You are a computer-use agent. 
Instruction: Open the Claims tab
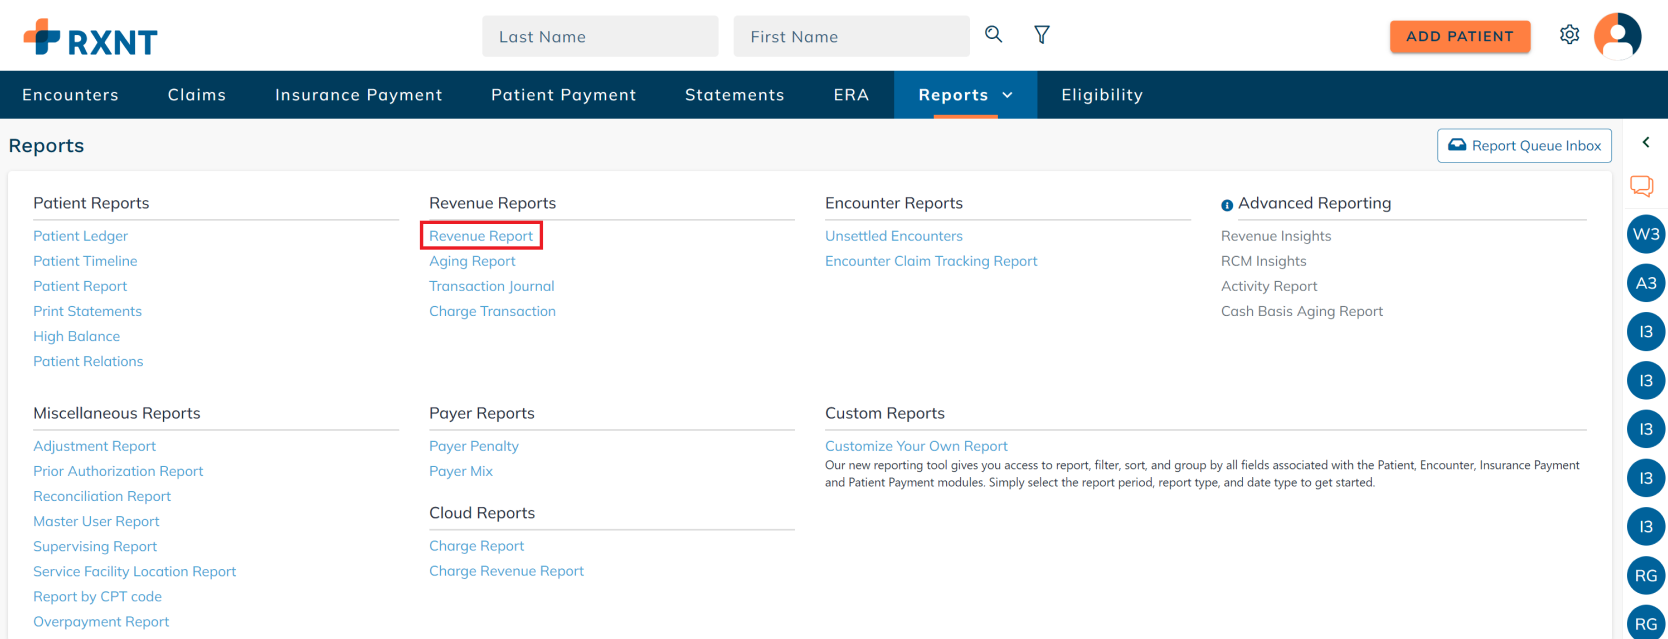(197, 95)
